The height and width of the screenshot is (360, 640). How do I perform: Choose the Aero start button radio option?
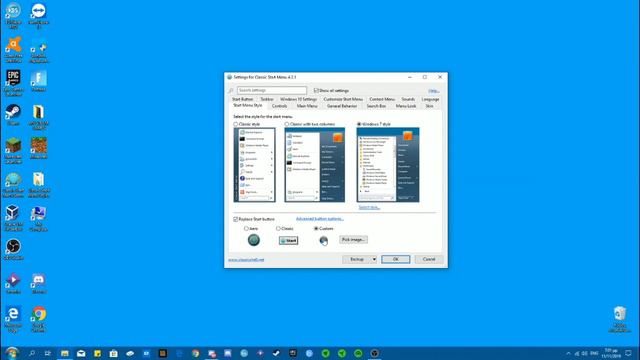(x=246, y=229)
